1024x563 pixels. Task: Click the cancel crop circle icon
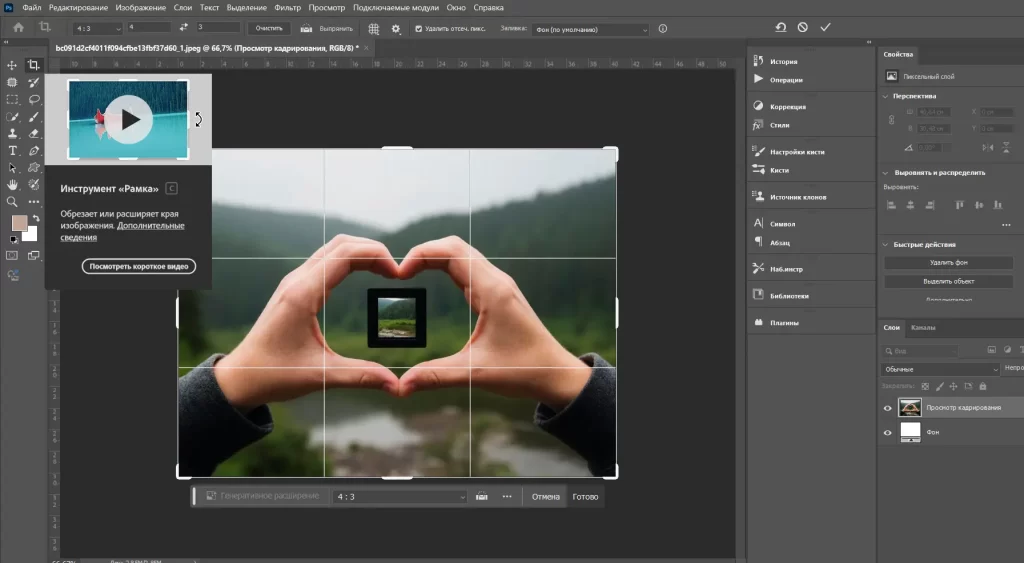tap(802, 27)
